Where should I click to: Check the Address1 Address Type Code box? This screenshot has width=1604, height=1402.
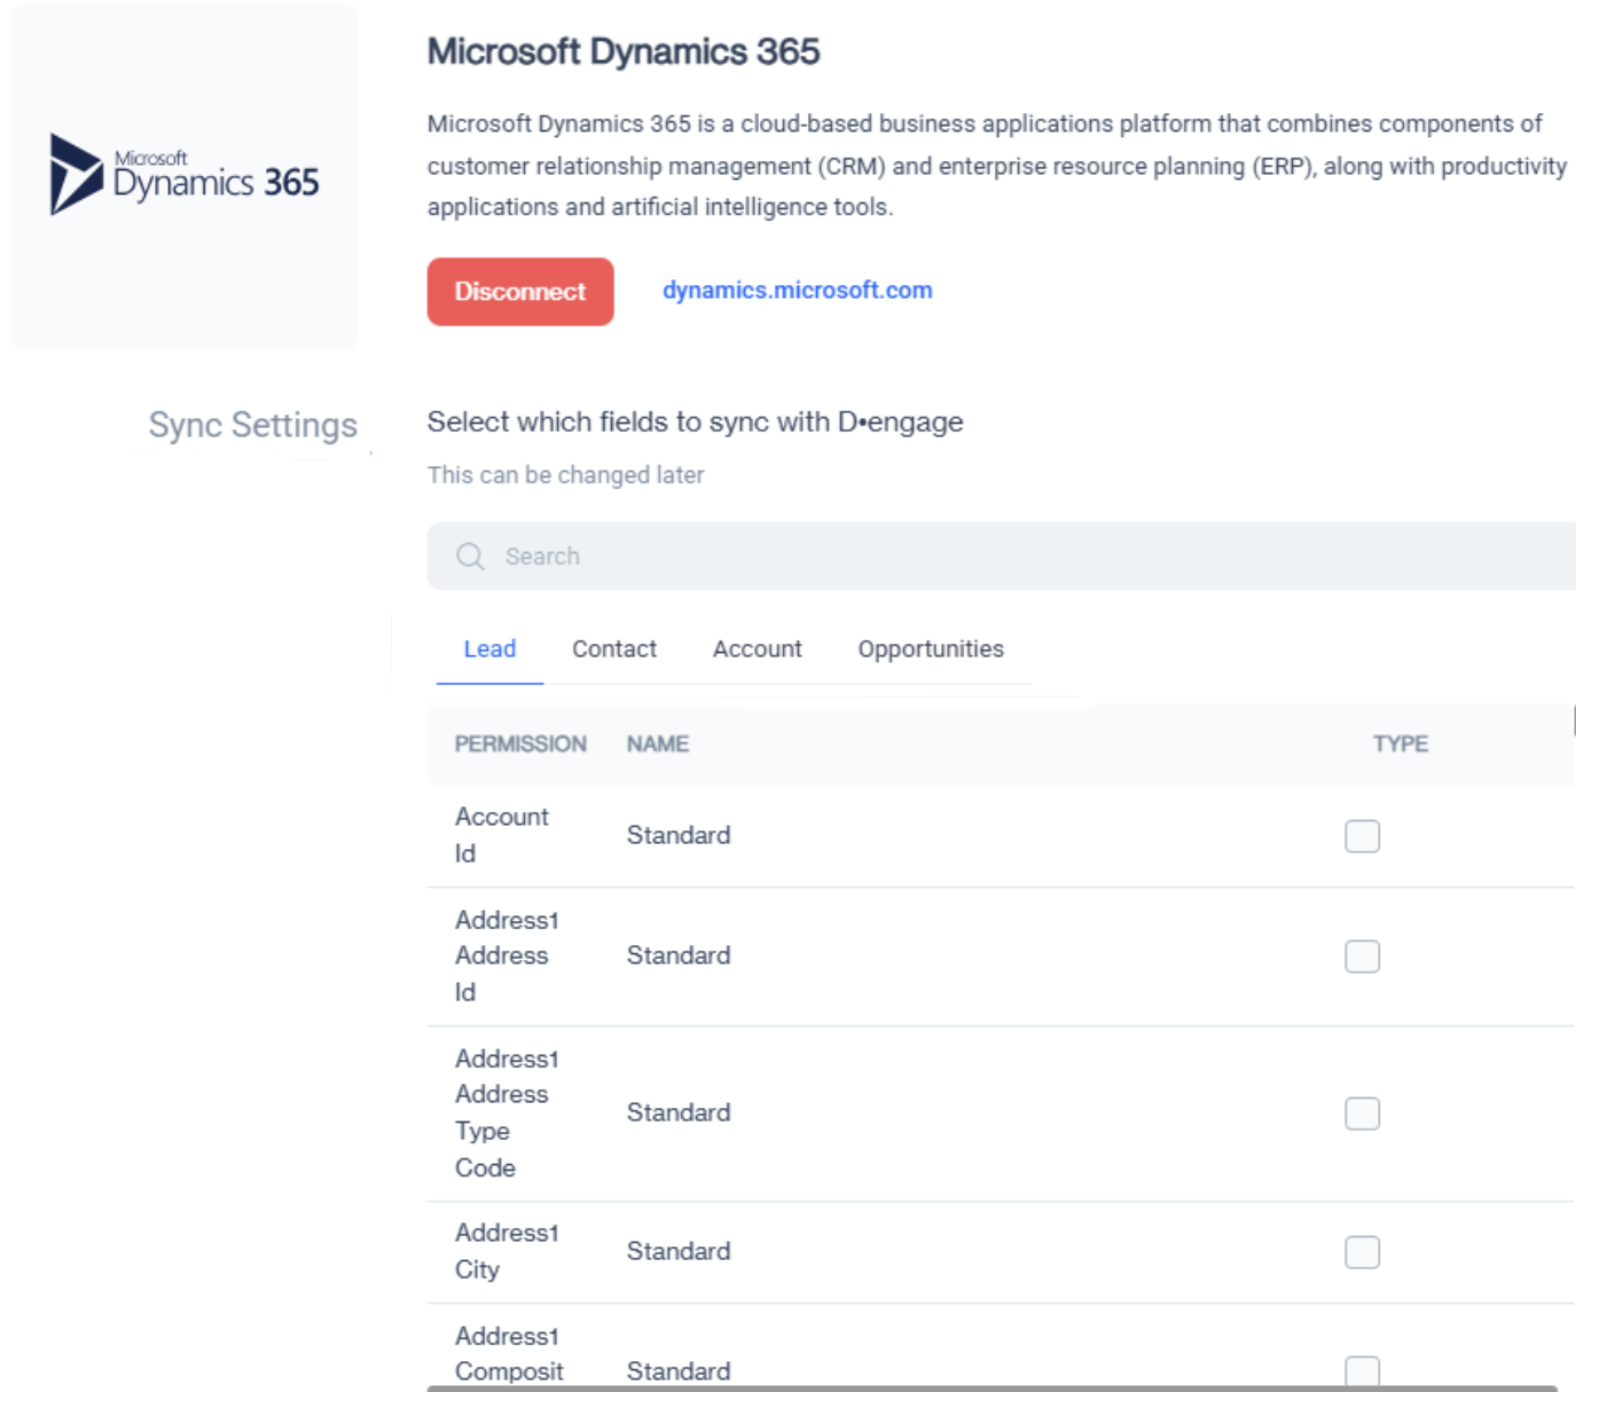1362,1113
